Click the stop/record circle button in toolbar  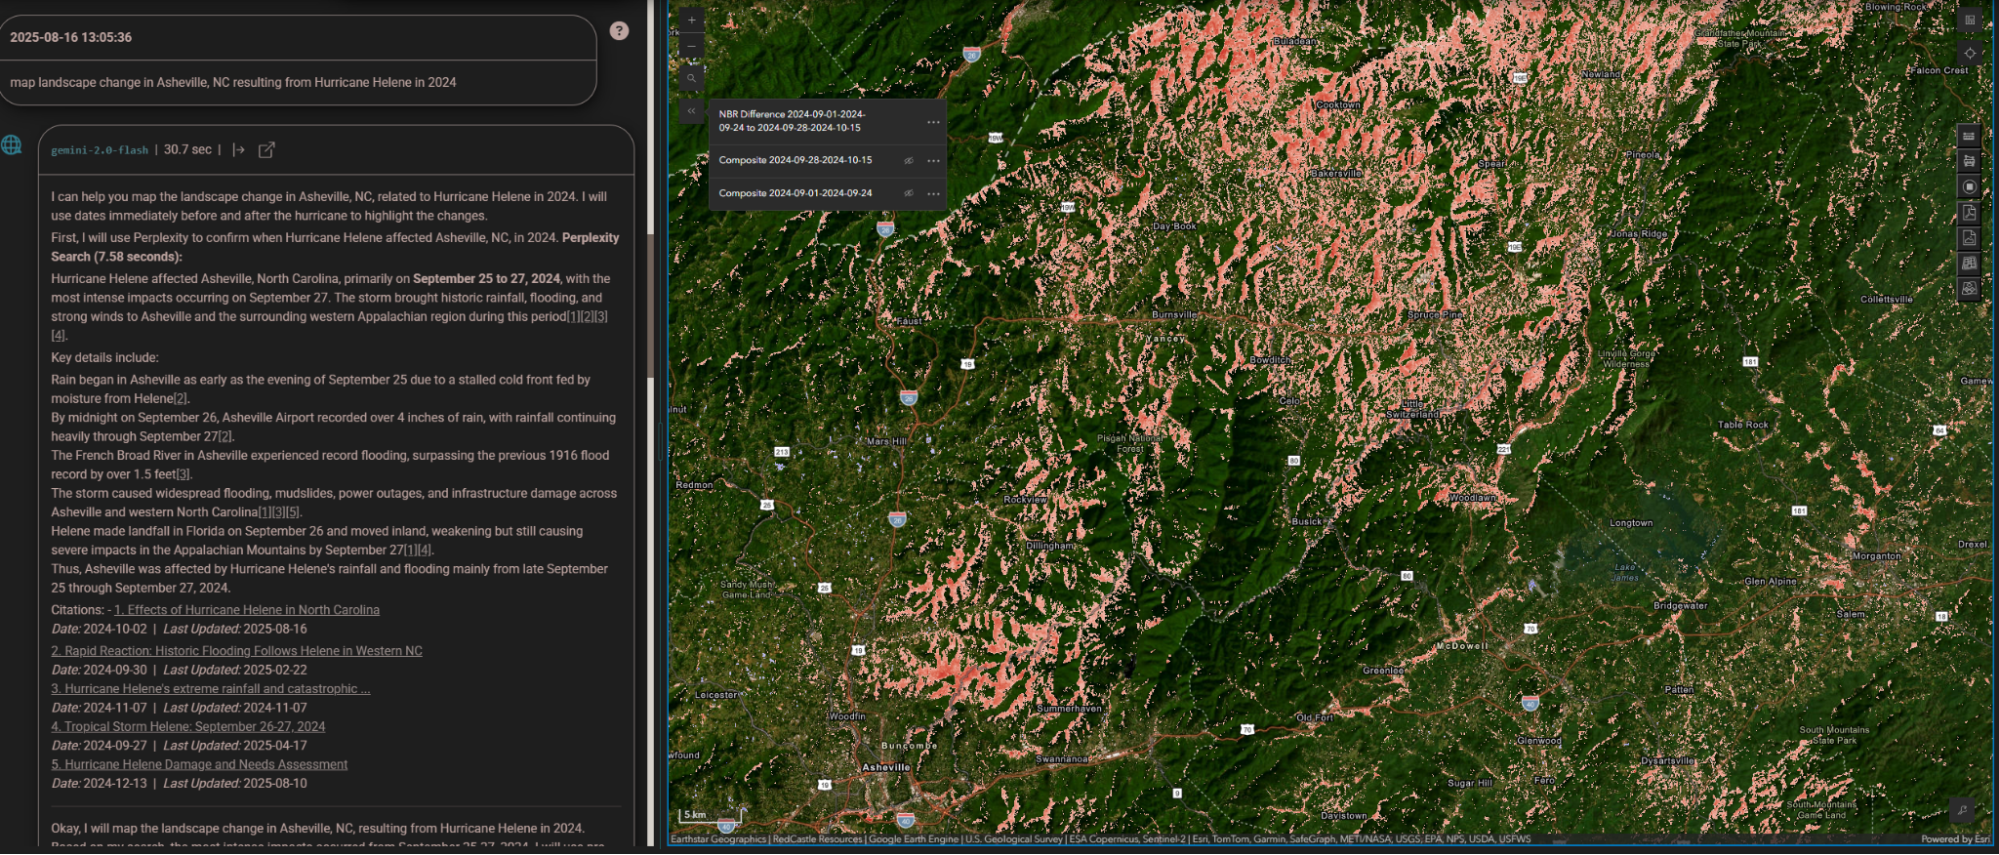[1969, 187]
